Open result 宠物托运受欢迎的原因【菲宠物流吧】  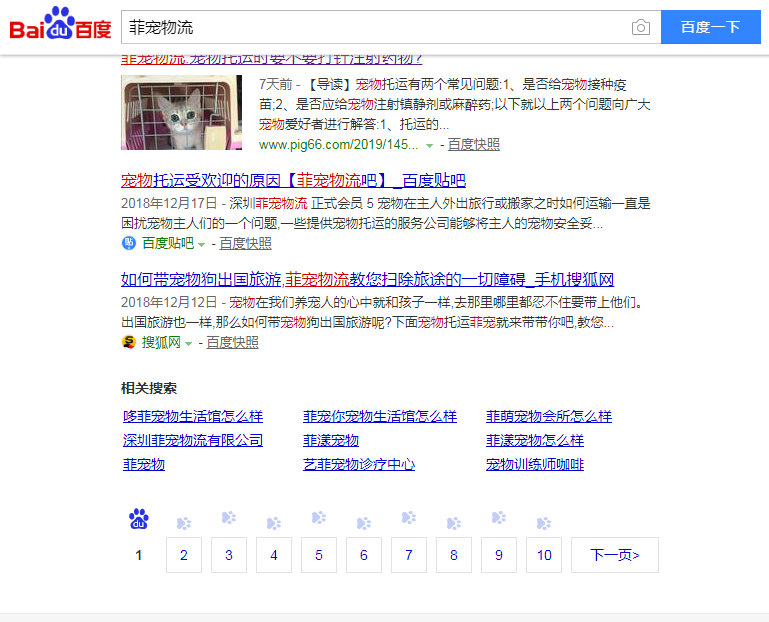293,181
